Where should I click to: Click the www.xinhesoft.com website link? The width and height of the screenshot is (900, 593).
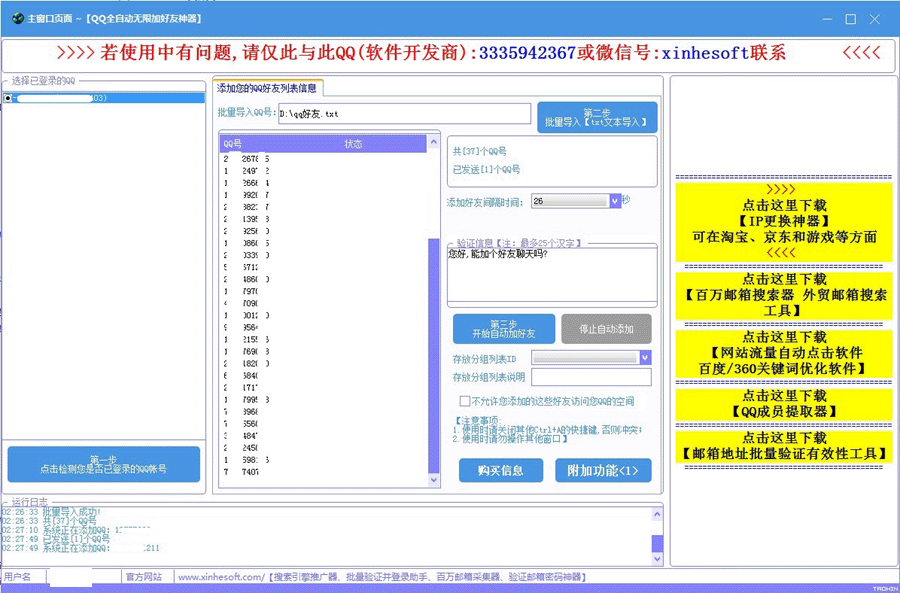(221, 577)
